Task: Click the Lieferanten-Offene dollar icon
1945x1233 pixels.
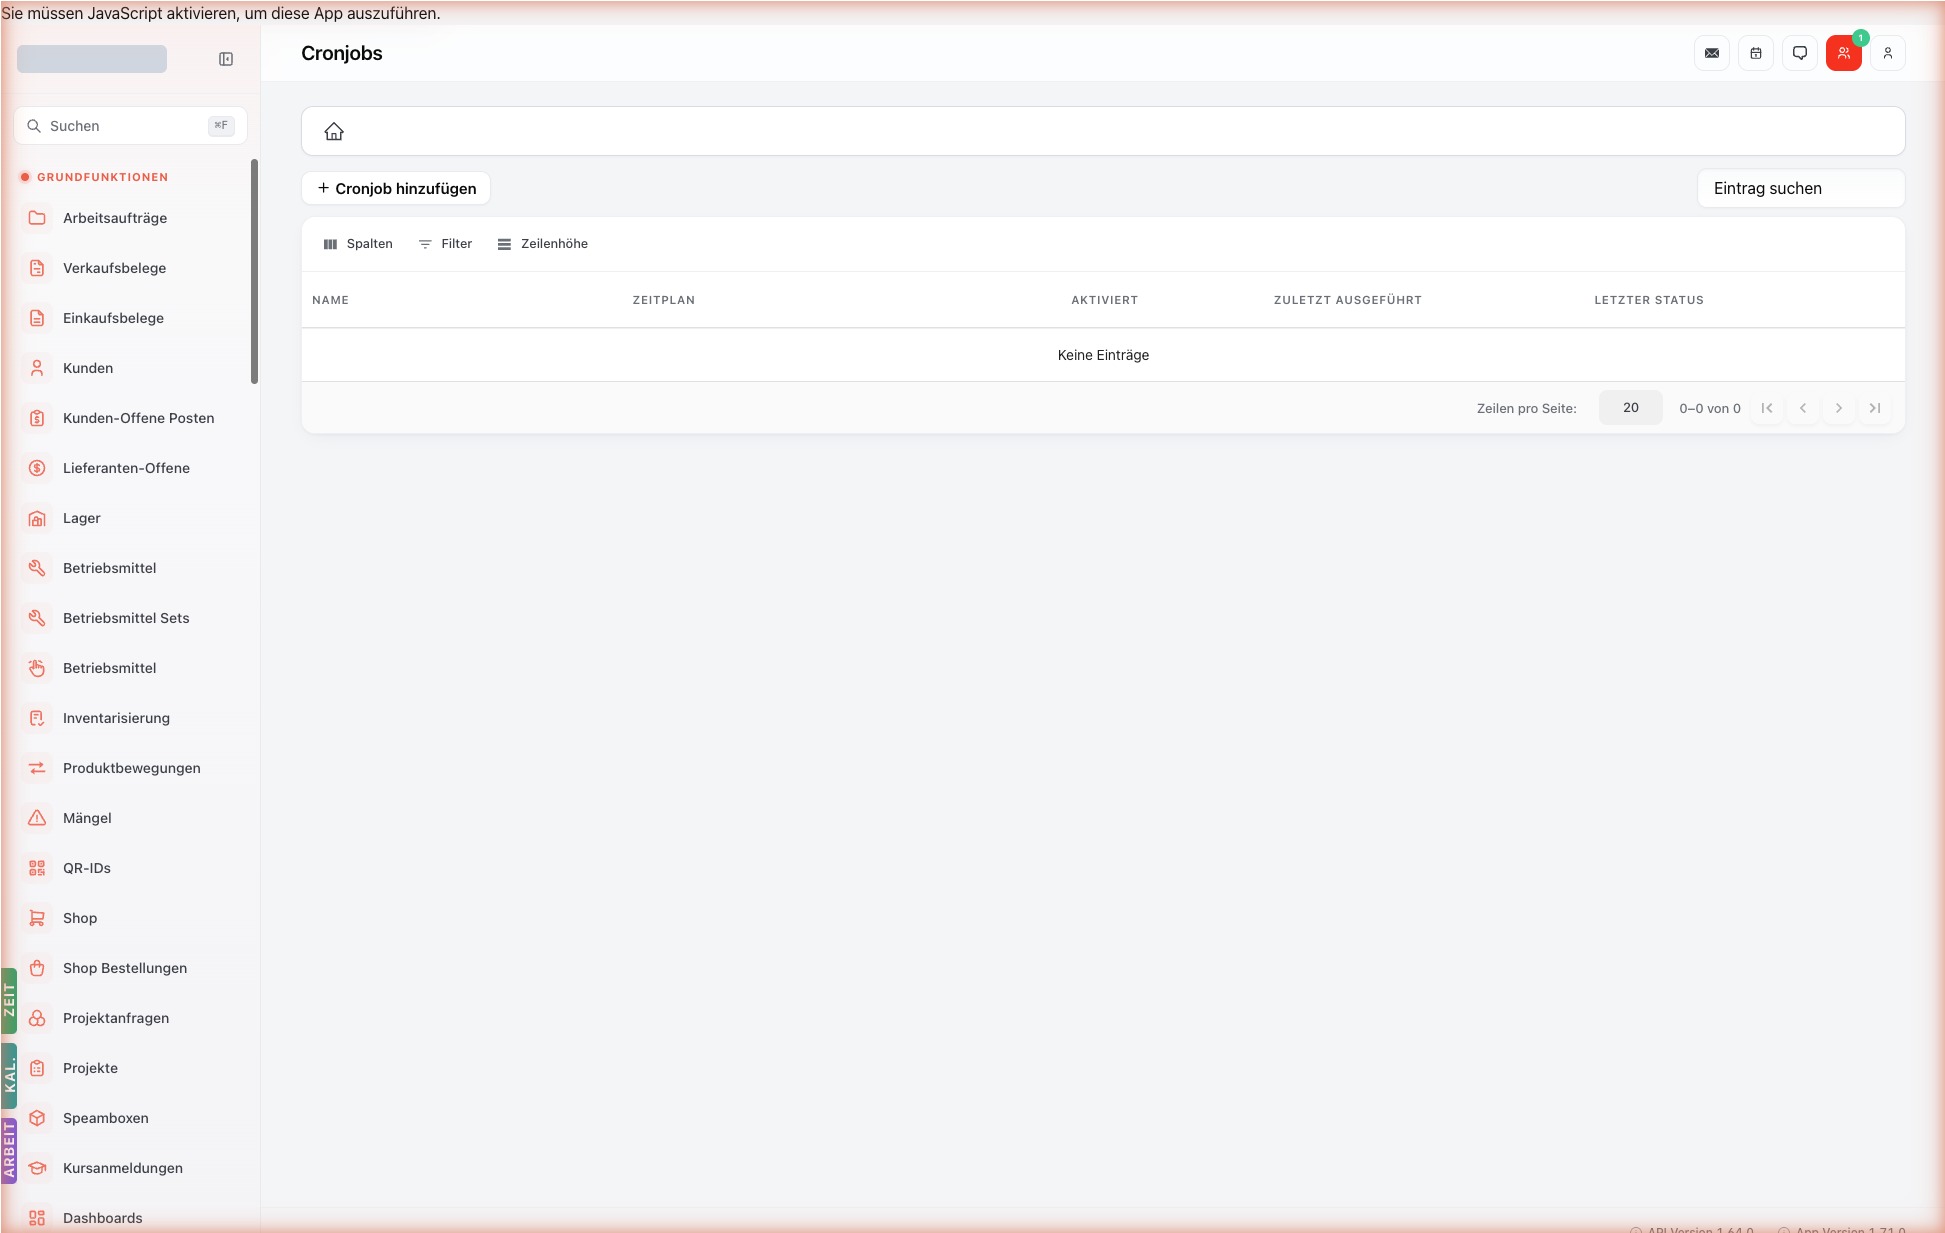Action: (37, 468)
